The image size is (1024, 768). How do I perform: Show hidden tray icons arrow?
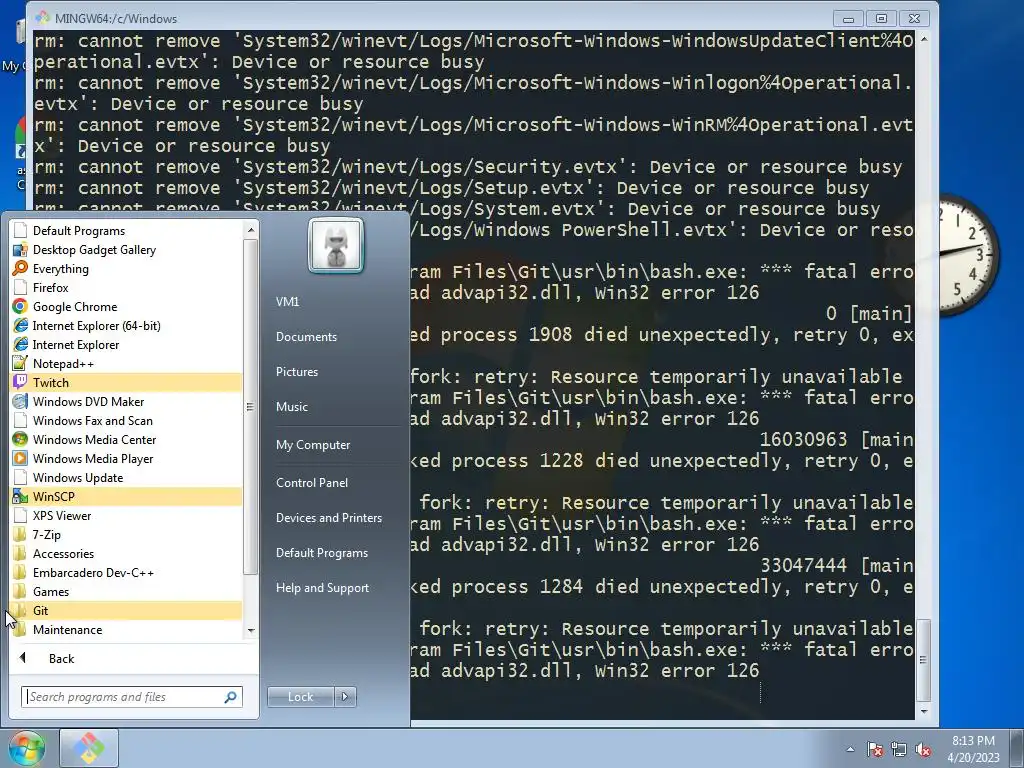850,750
